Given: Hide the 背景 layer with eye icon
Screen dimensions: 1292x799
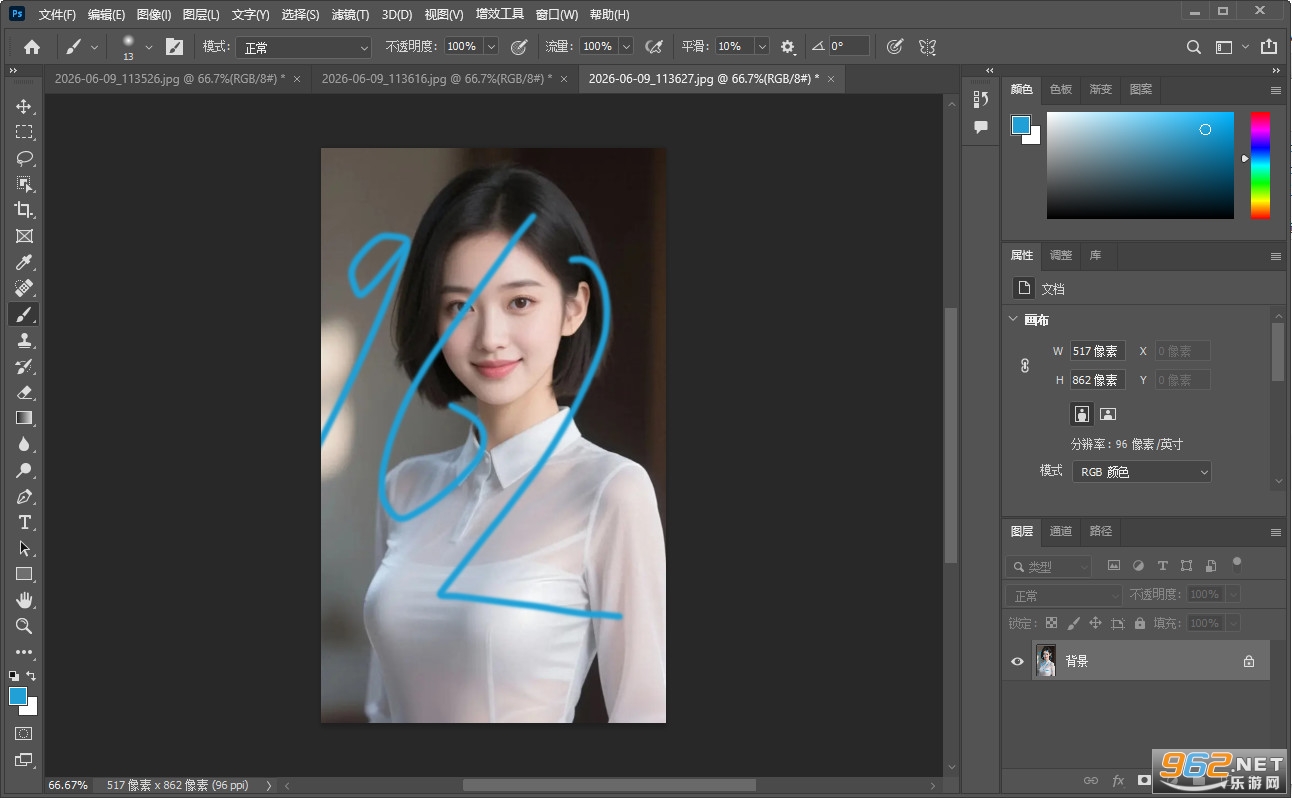Looking at the screenshot, I should (1017, 661).
